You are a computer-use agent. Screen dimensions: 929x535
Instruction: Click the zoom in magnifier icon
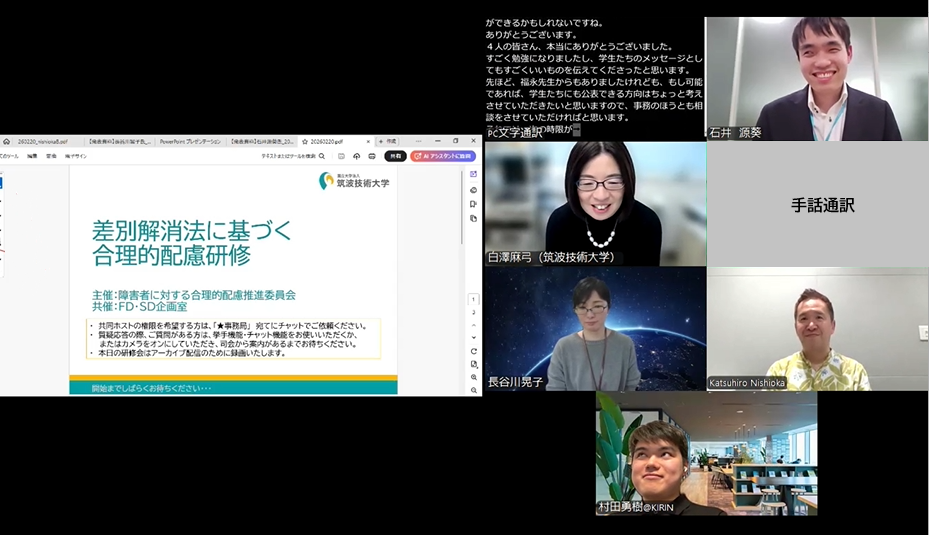pos(473,377)
